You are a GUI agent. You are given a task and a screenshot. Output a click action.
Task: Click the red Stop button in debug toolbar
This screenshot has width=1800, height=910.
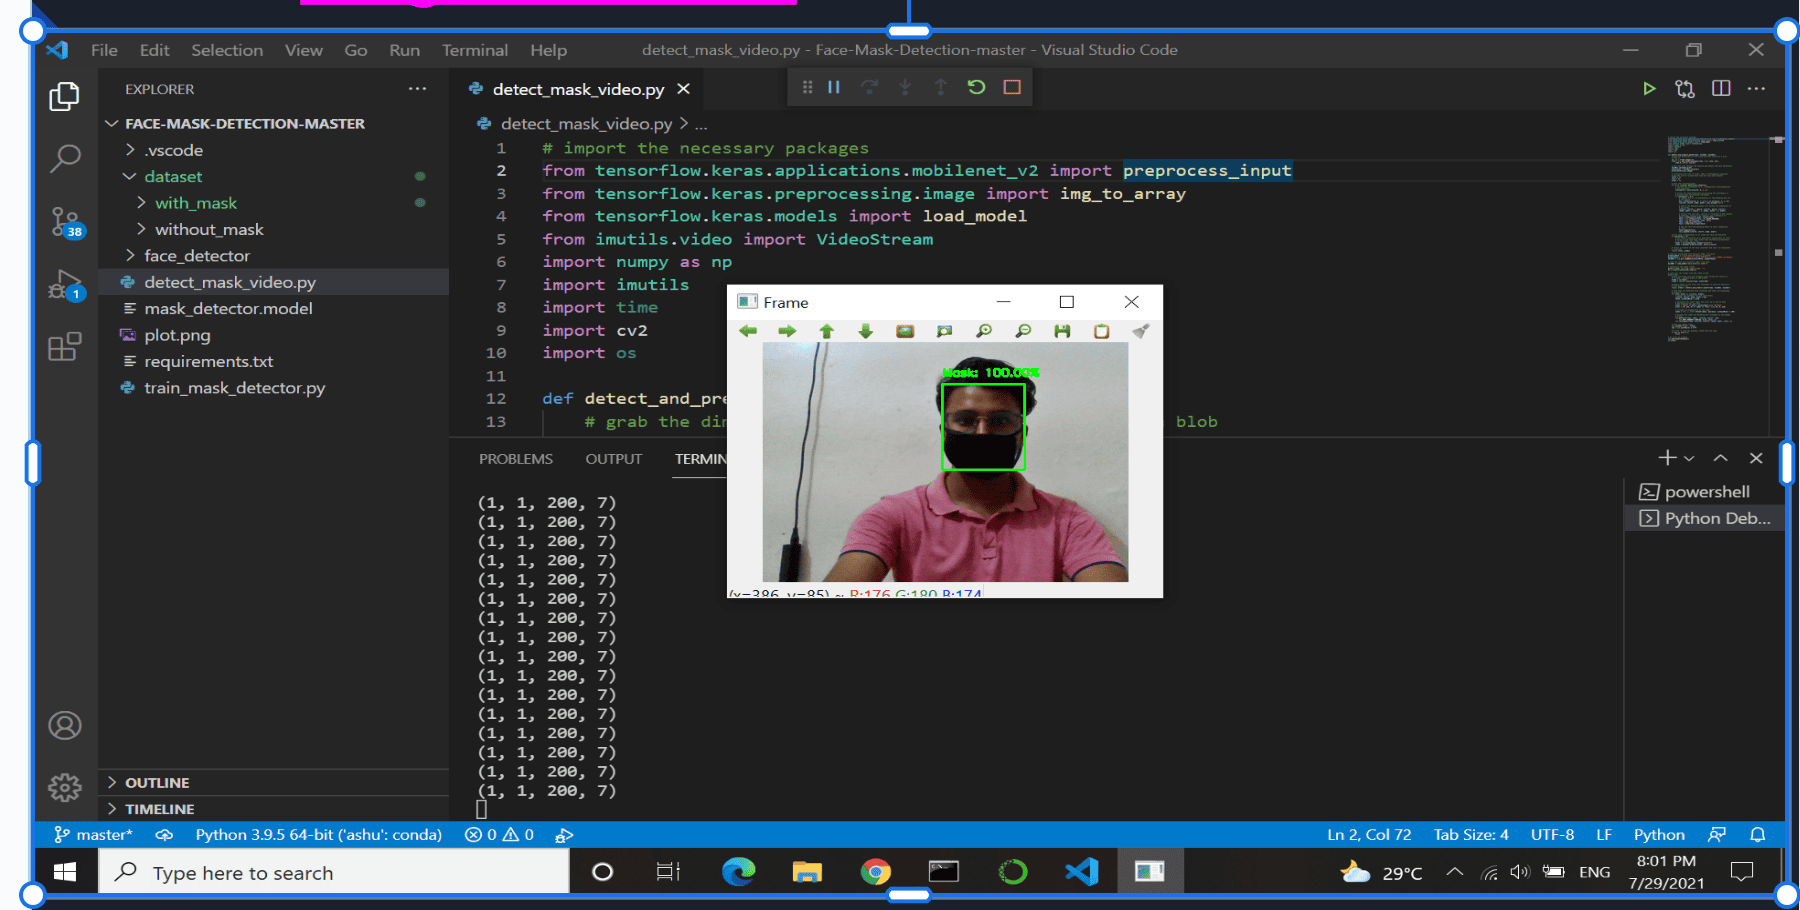click(1011, 87)
